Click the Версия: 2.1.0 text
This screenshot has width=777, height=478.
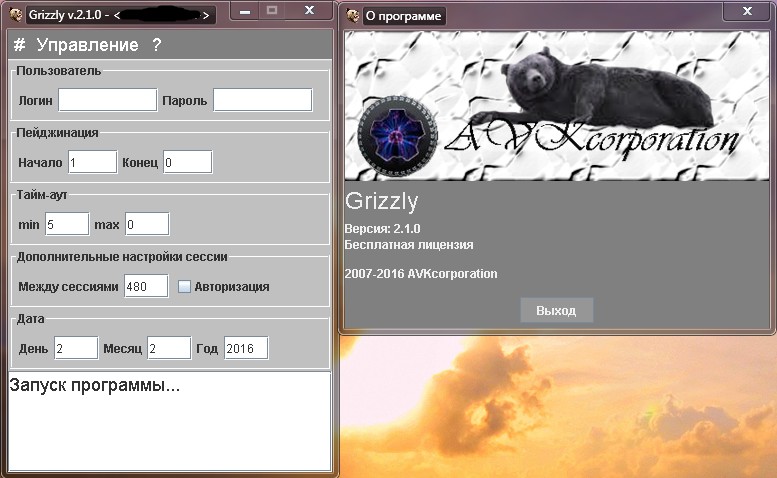click(x=382, y=229)
